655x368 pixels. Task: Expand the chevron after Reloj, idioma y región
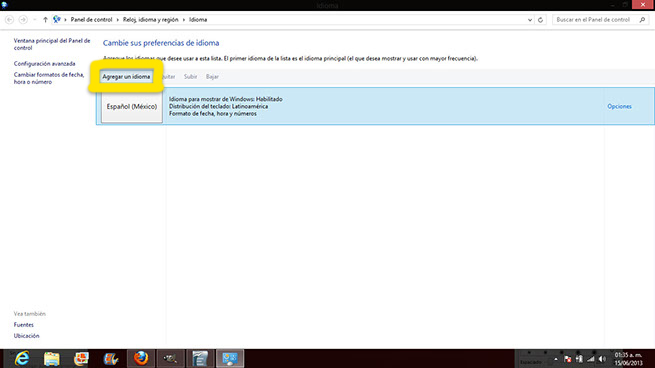click(x=183, y=20)
